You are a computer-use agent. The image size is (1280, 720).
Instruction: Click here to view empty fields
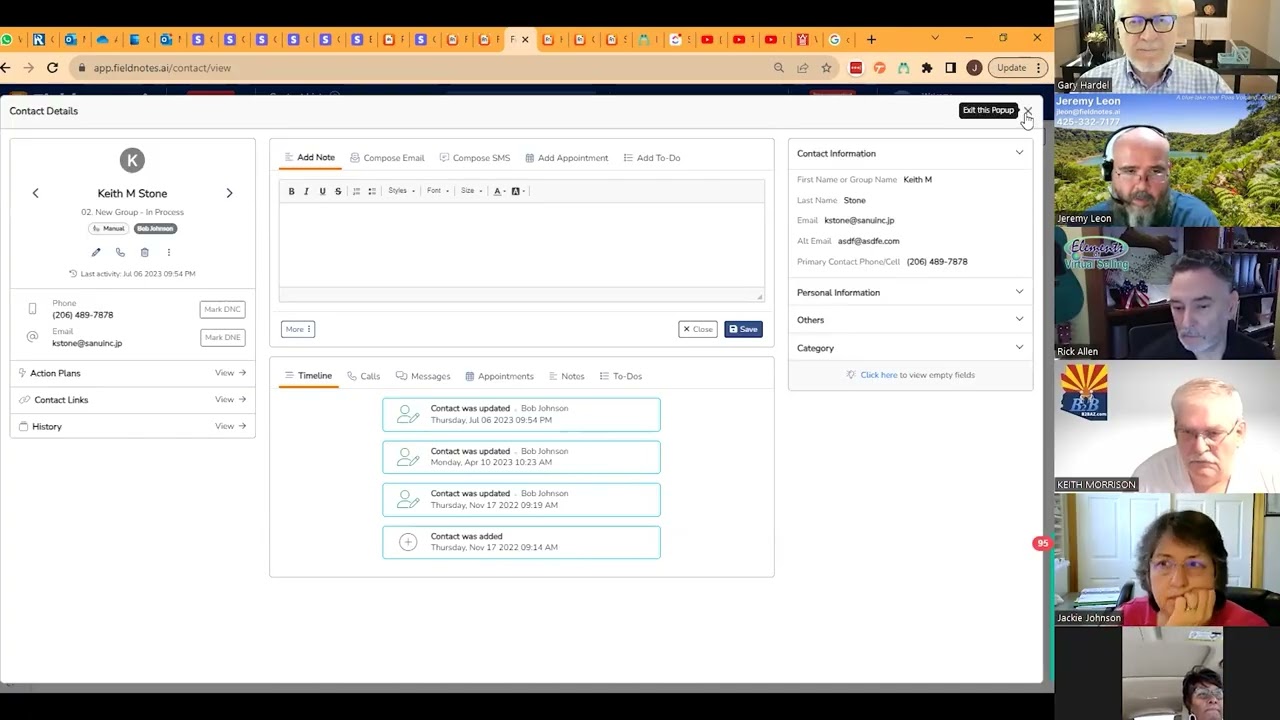pyautogui.click(x=878, y=375)
